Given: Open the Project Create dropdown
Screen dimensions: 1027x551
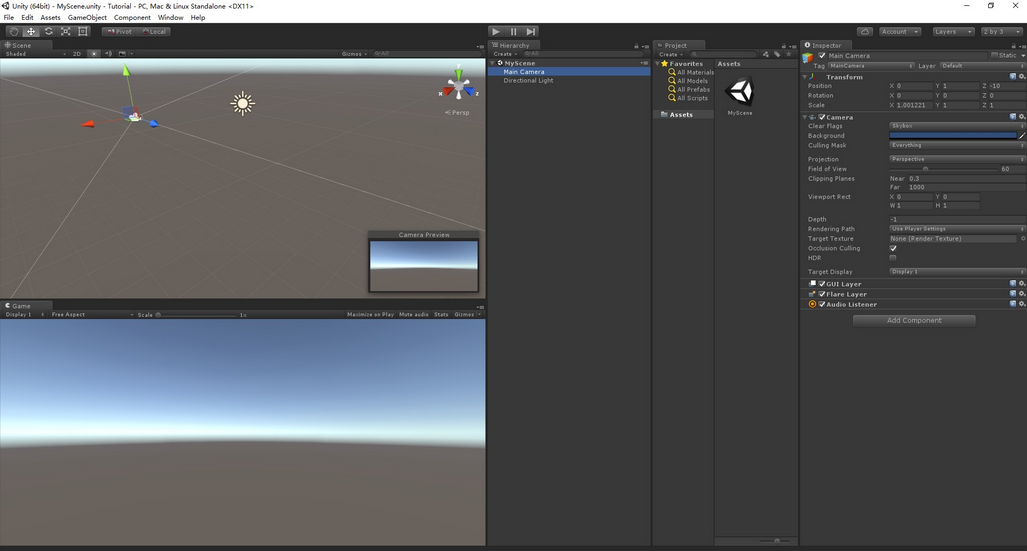Looking at the screenshot, I should pos(671,54).
